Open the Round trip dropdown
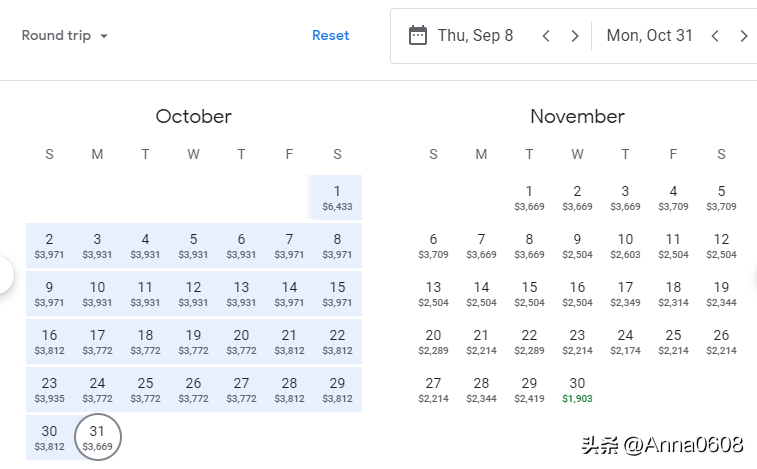This screenshot has width=757, height=469. [x=65, y=35]
